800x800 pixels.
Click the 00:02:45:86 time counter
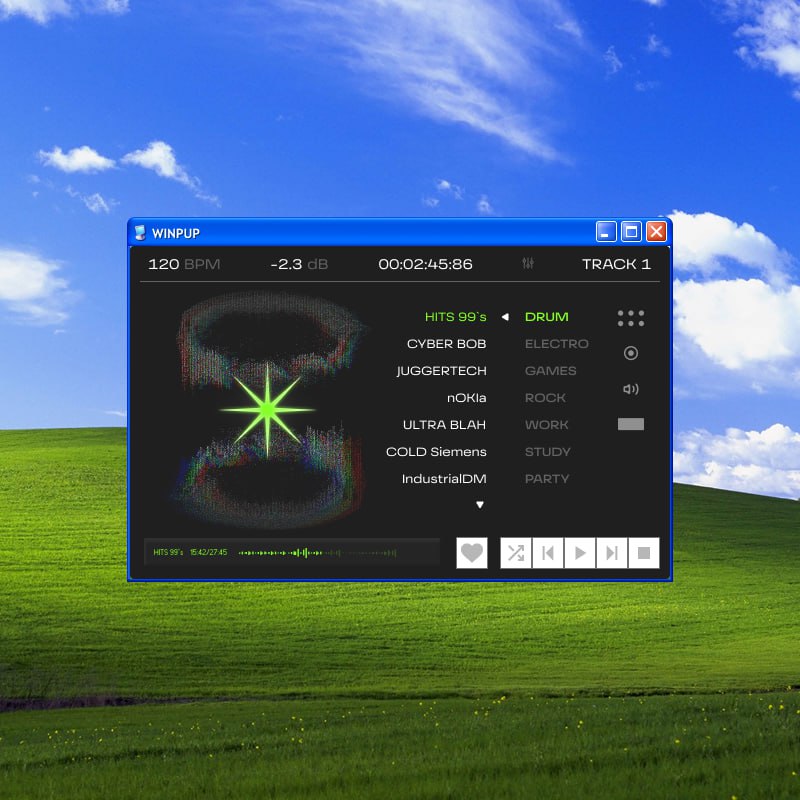pos(425,264)
